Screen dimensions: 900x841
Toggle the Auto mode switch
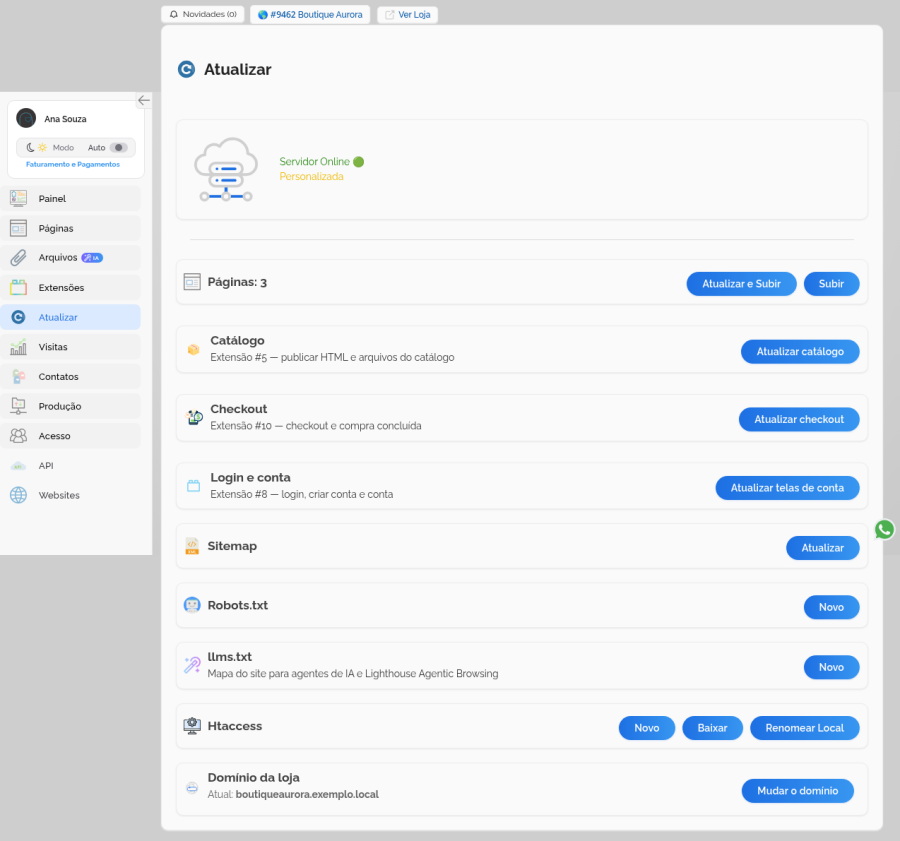pyautogui.click(x=118, y=148)
